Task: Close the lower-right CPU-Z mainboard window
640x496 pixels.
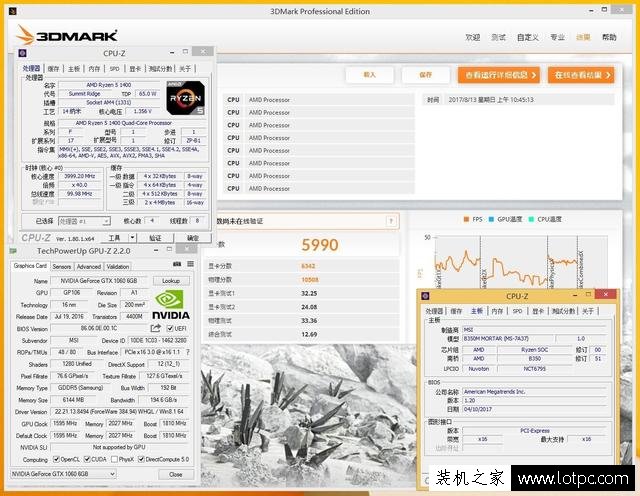Action: click(606, 294)
